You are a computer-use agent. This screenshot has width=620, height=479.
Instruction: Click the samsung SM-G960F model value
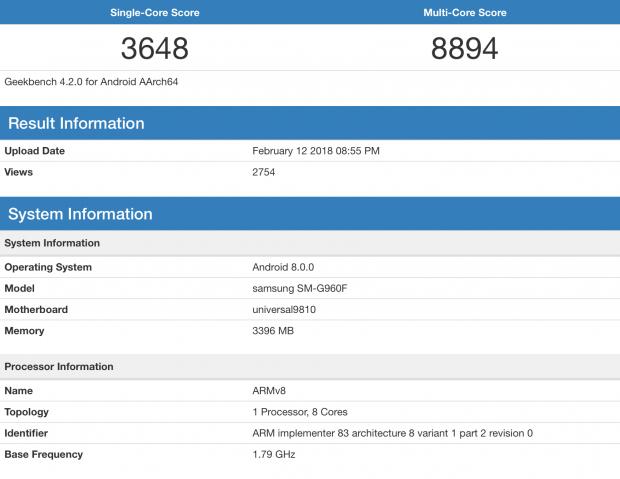299,288
